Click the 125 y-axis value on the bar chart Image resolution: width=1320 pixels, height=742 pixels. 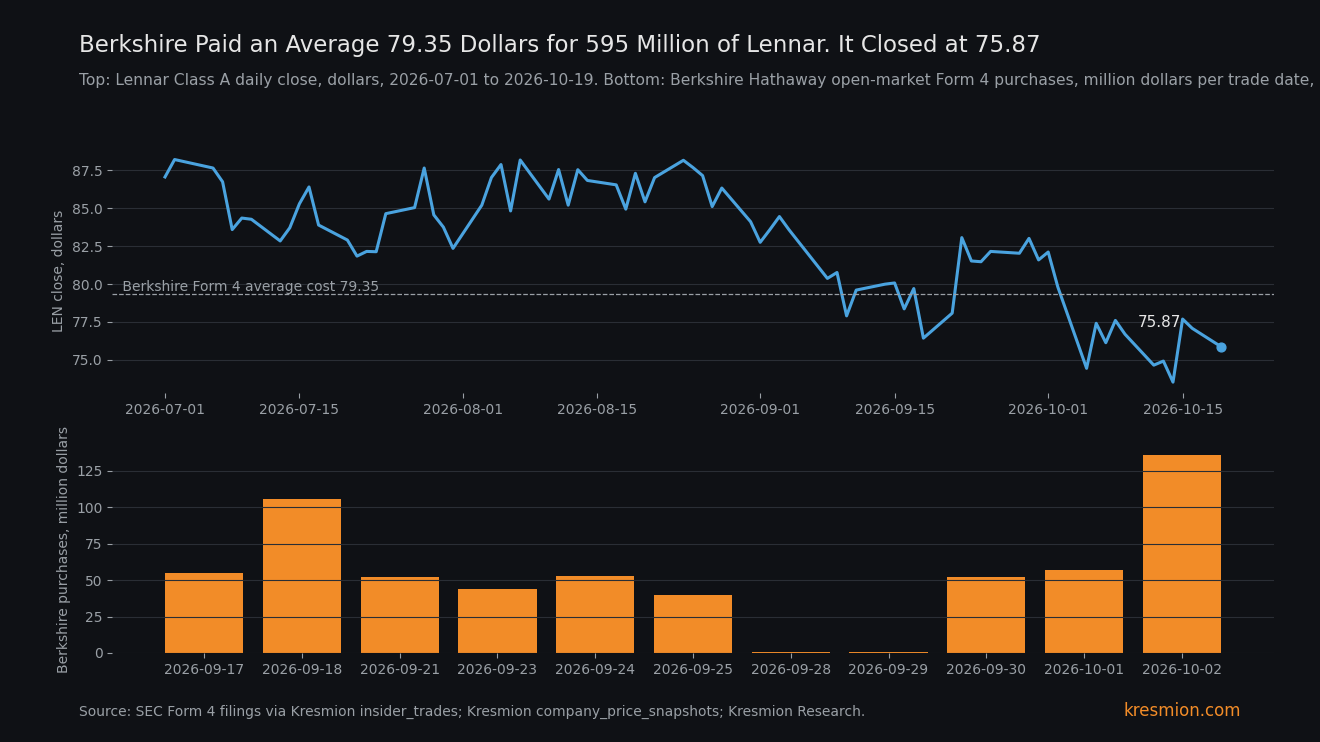(90, 471)
